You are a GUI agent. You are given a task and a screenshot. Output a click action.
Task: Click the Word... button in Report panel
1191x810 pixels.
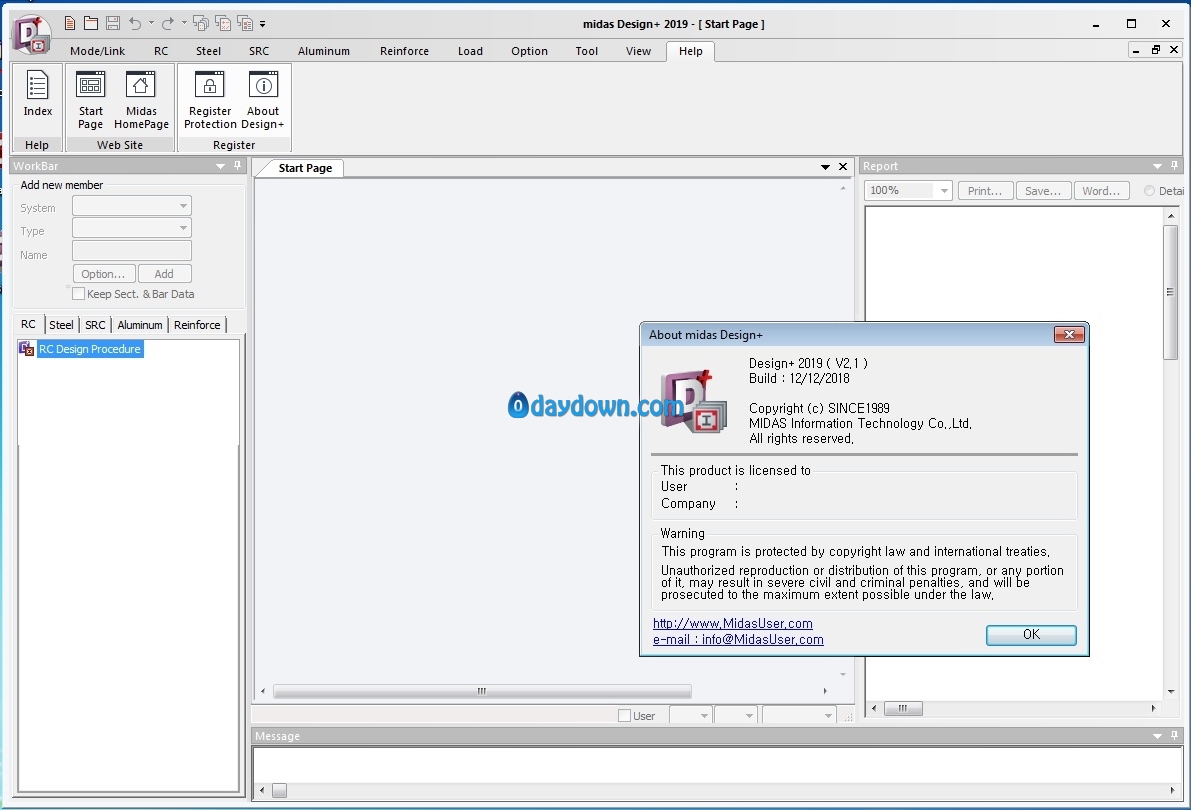(1101, 191)
